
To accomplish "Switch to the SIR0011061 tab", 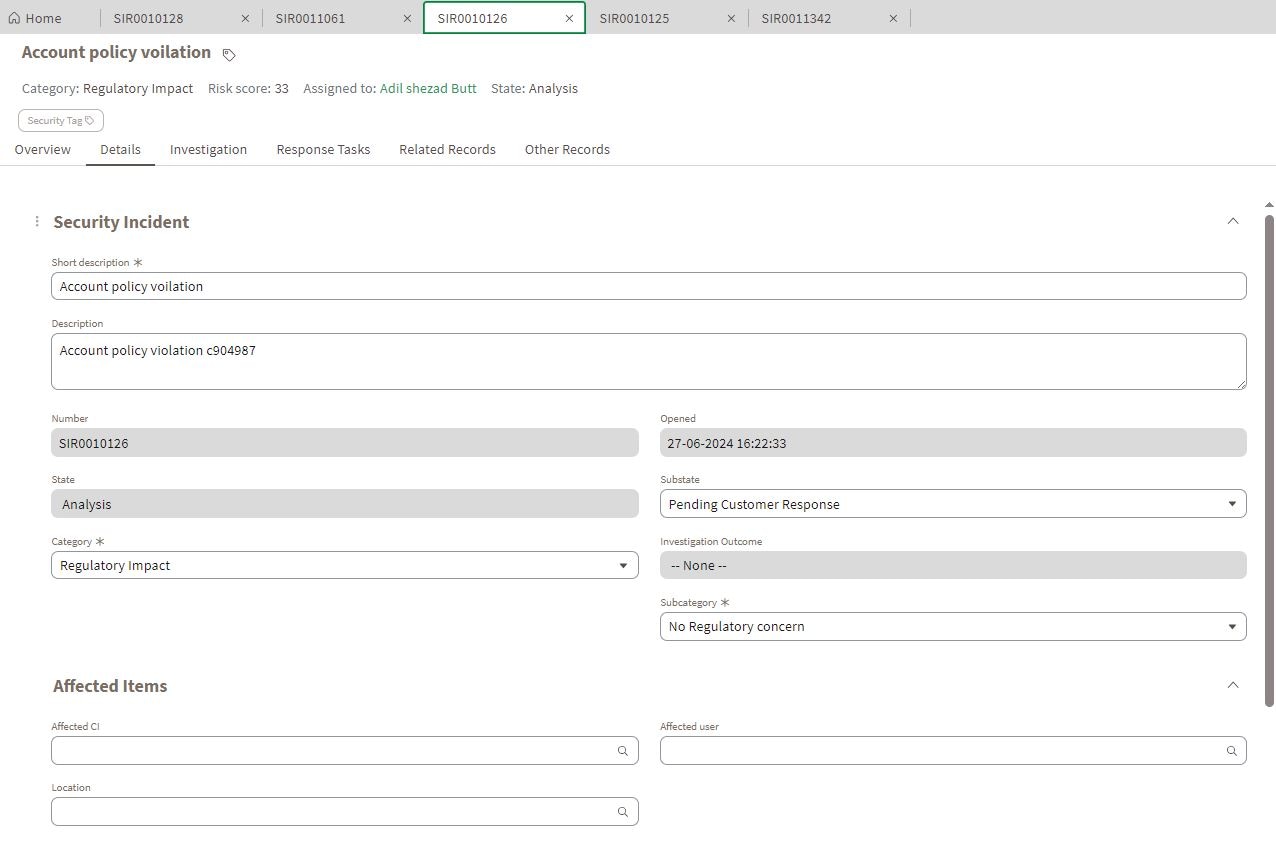I will coord(310,18).
